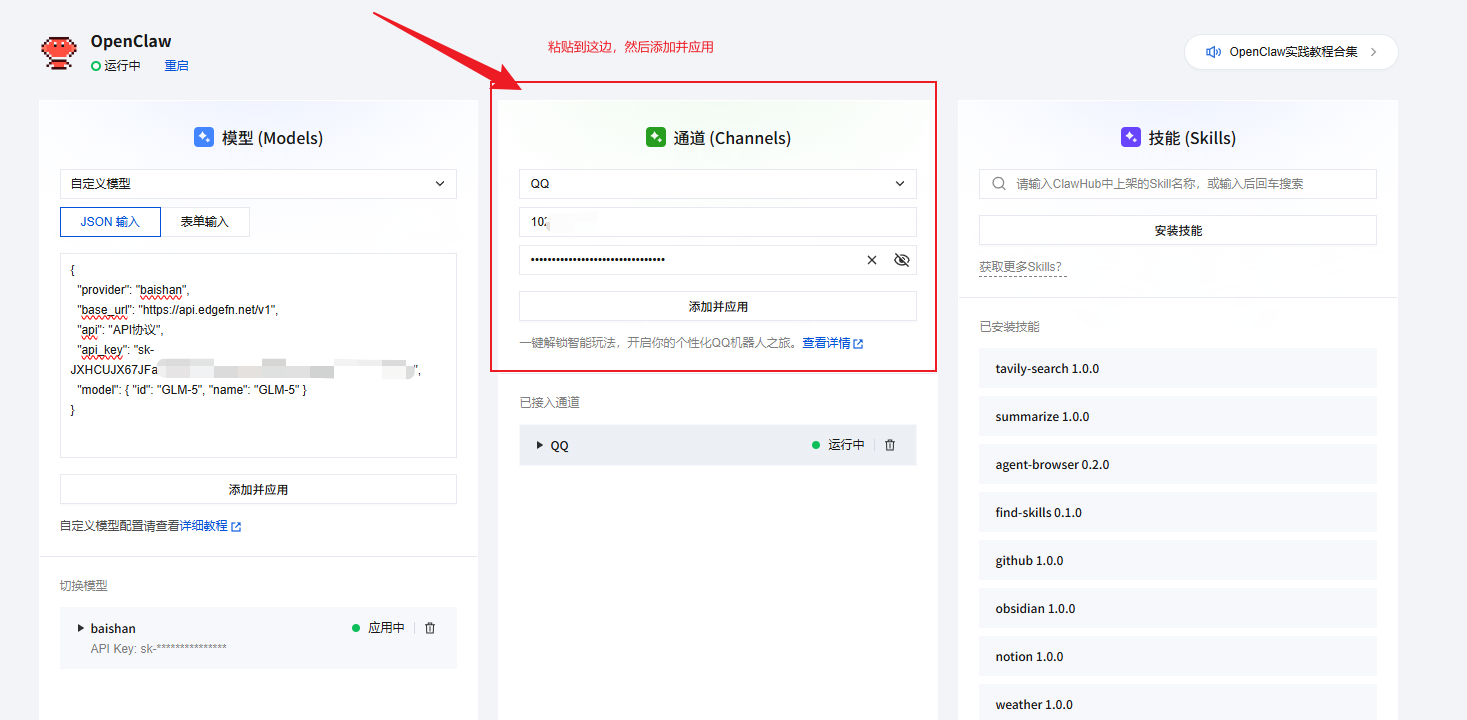
Task: Click chevron on OpenClaw实践教程合集 button
Action: click(1373, 52)
